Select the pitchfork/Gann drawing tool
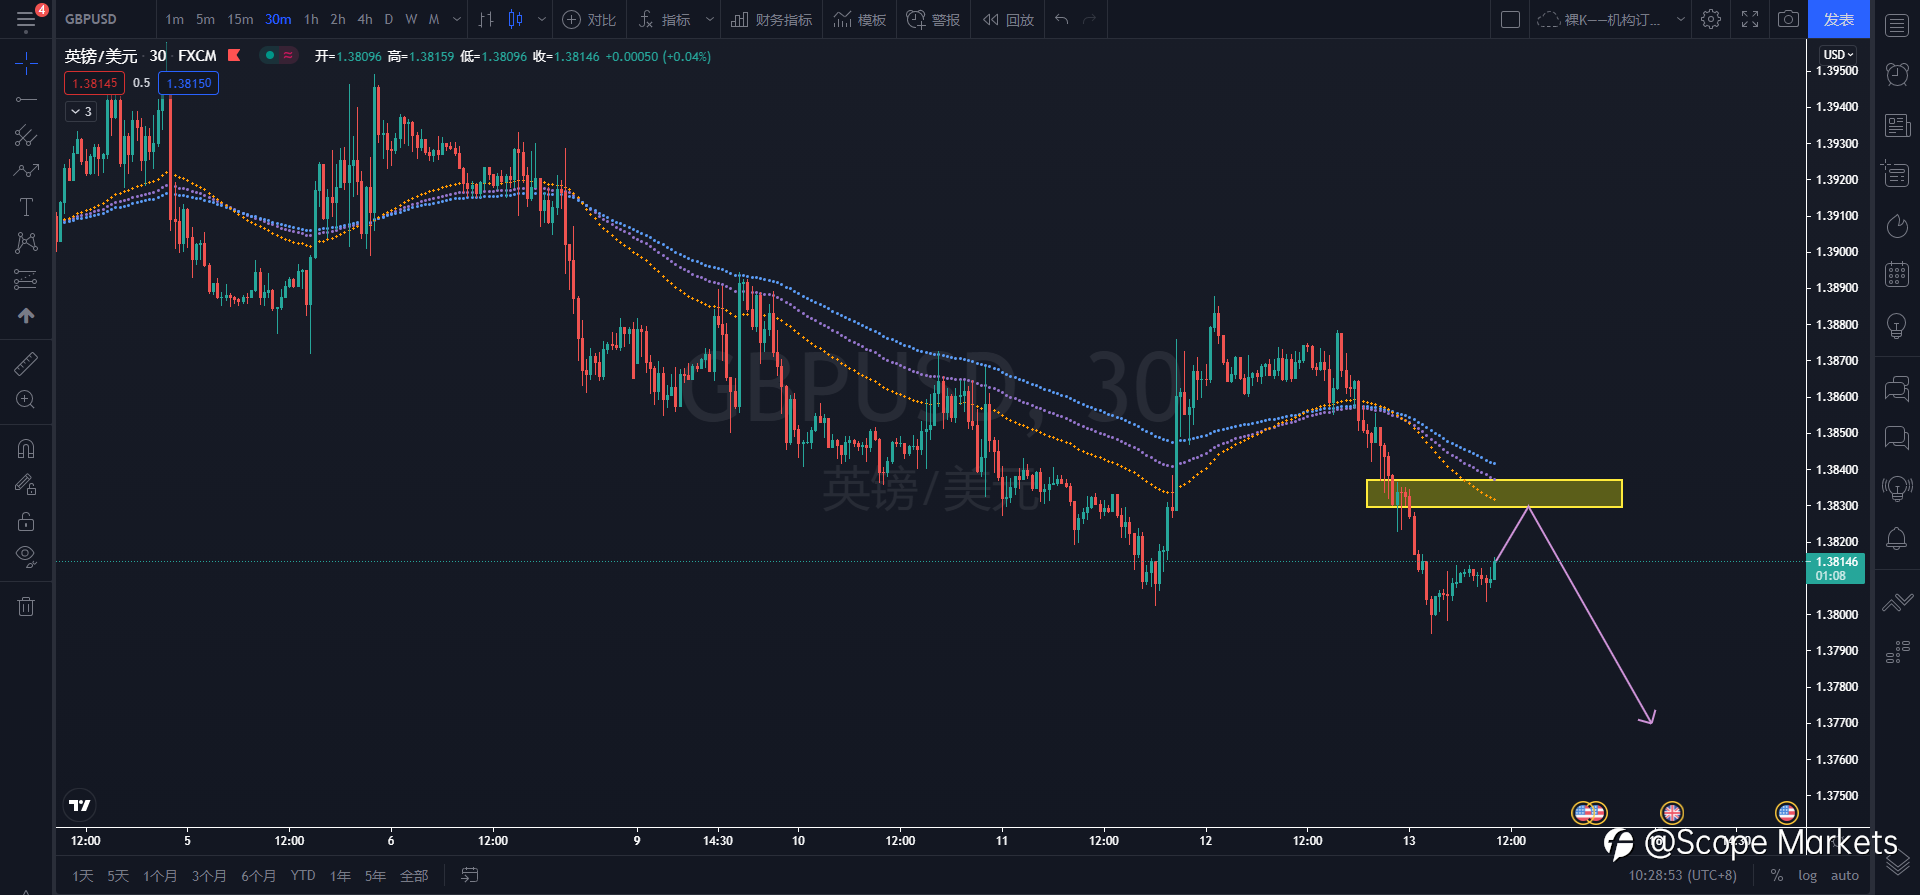The height and width of the screenshot is (895, 1920). 26,135
